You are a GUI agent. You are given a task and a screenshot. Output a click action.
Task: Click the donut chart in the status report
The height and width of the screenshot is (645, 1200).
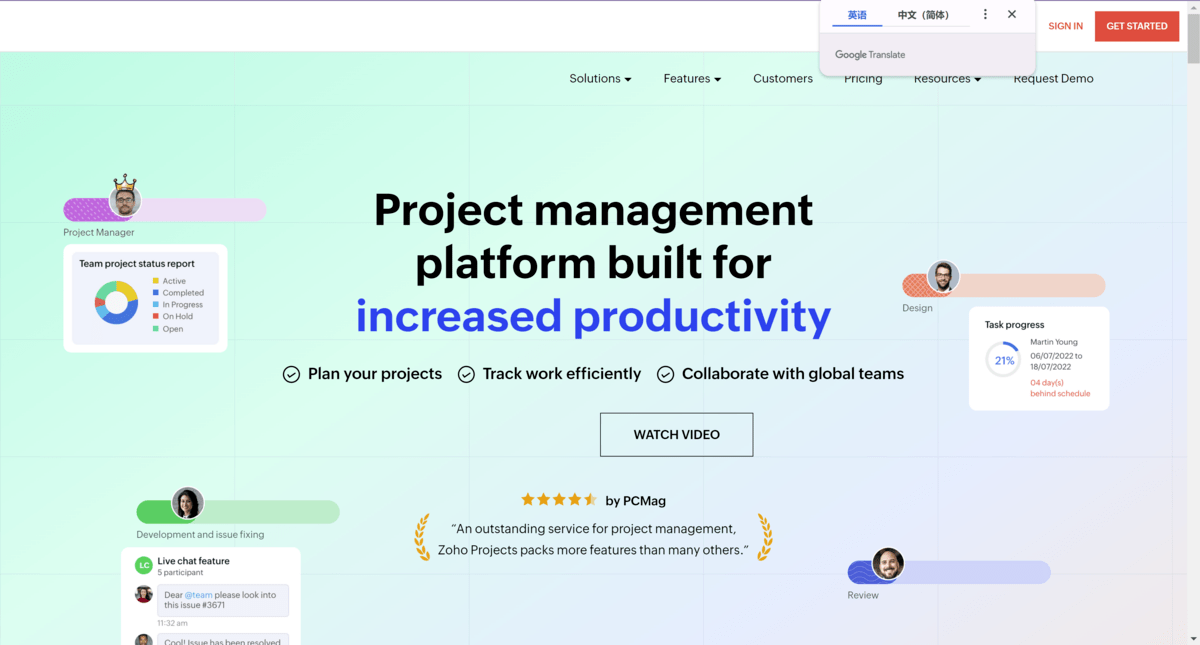coord(117,302)
